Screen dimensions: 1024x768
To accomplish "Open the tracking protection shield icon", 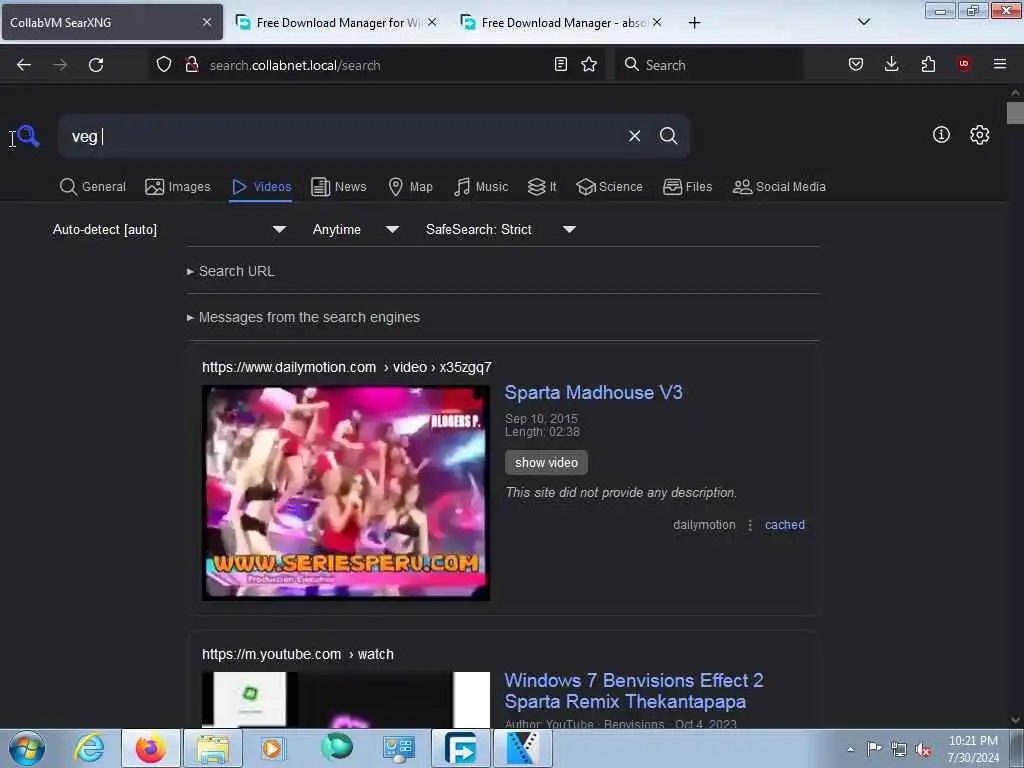I will 164,65.
